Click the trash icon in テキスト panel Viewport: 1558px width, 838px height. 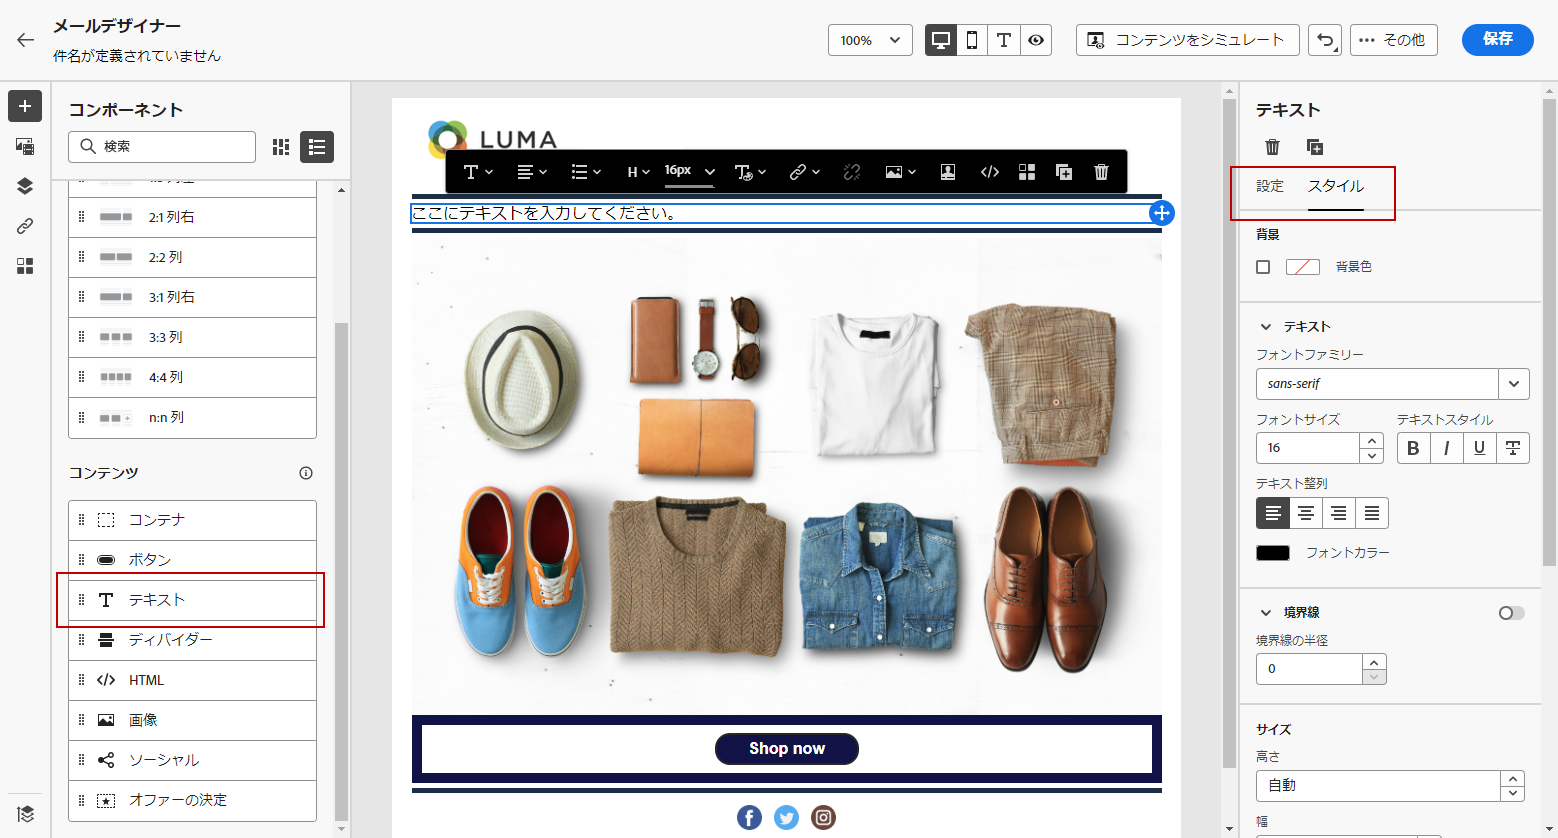click(1272, 147)
